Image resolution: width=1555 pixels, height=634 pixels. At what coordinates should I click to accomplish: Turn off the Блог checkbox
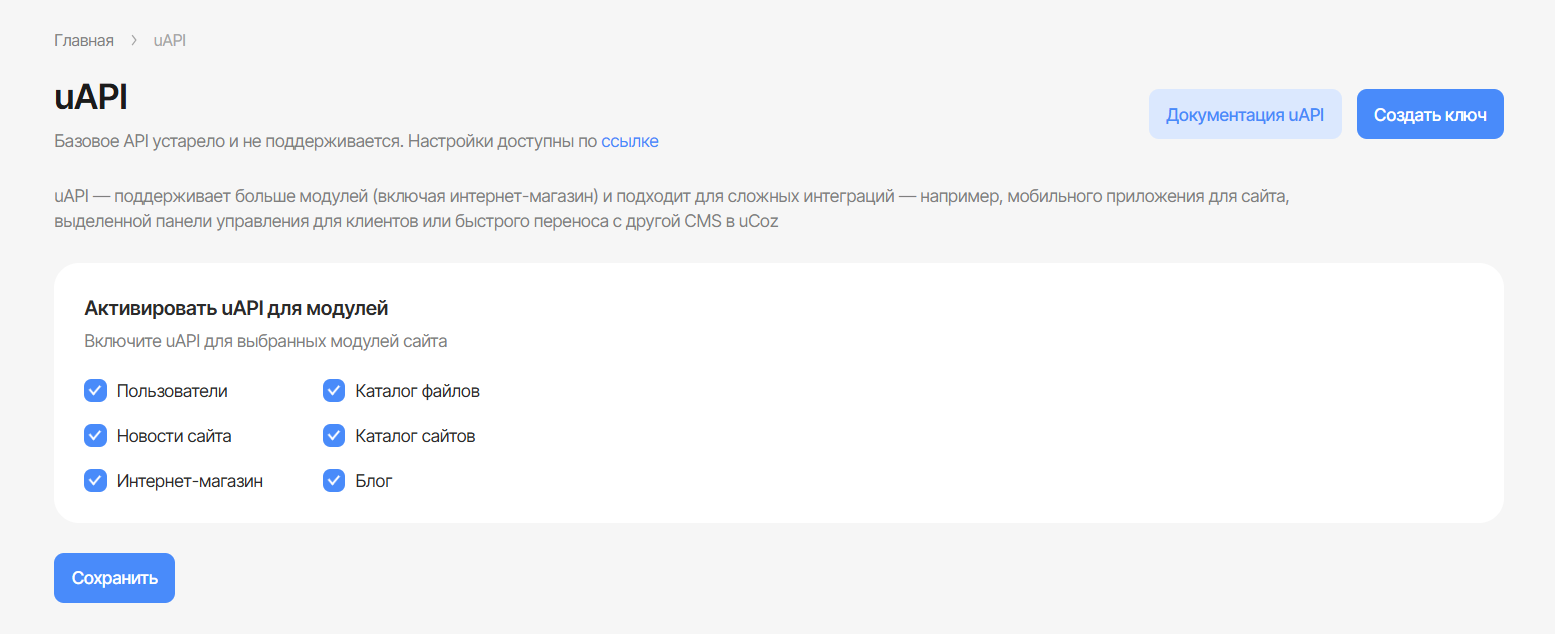(x=334, y=481)
